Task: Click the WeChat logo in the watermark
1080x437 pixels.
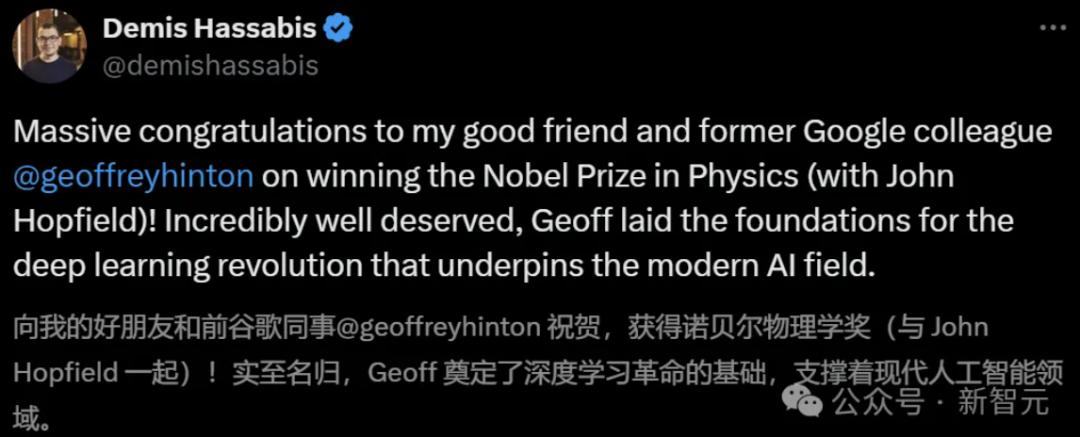Action: (x=807, y=402)
